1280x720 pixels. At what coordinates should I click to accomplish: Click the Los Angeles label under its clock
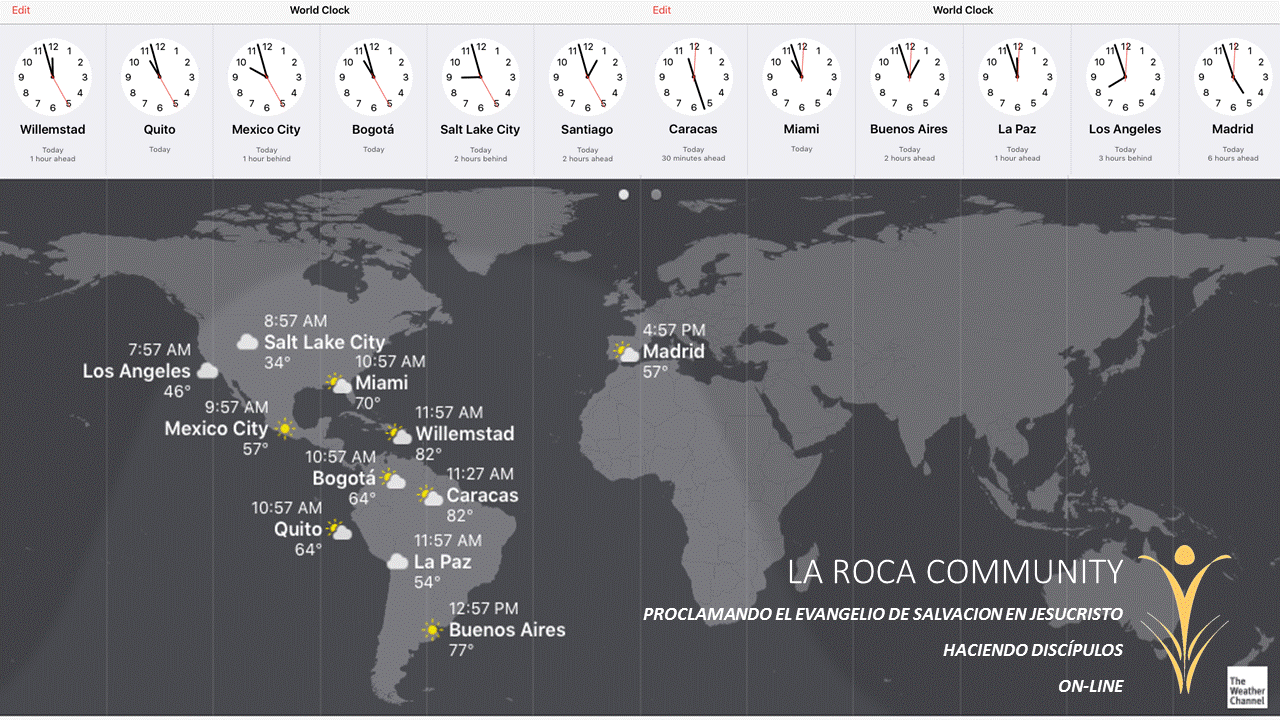point(1126,130)
